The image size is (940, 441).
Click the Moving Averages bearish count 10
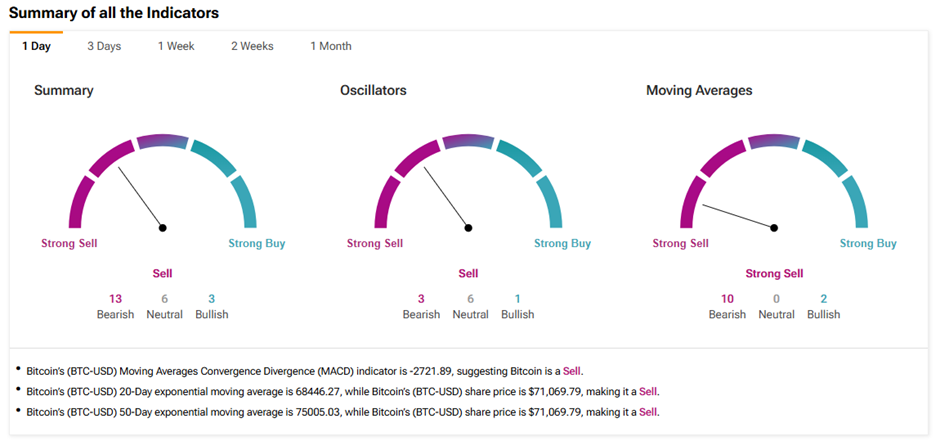pos(727,298)
